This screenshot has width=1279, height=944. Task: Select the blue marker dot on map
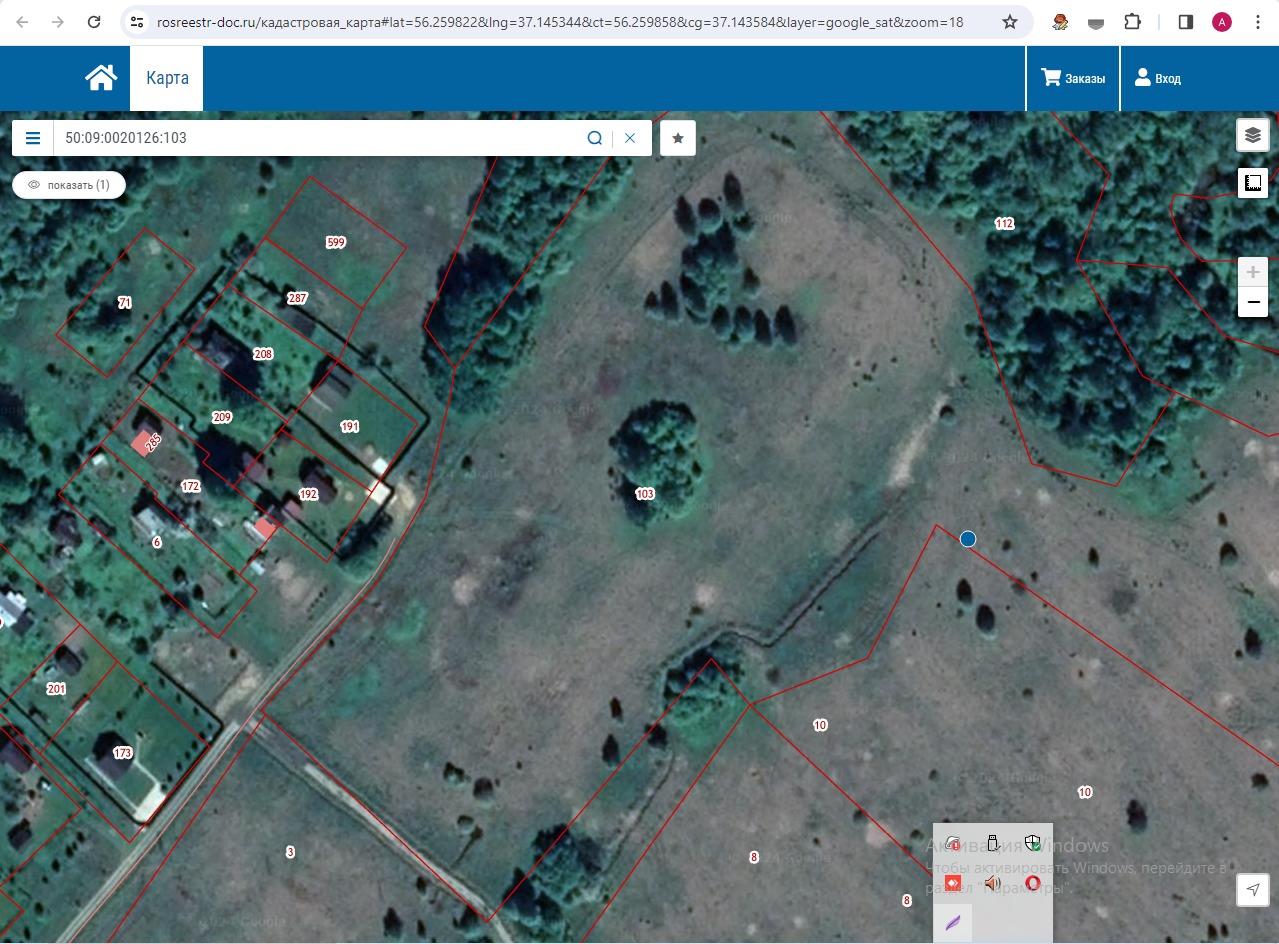click(x=968, y=539)
